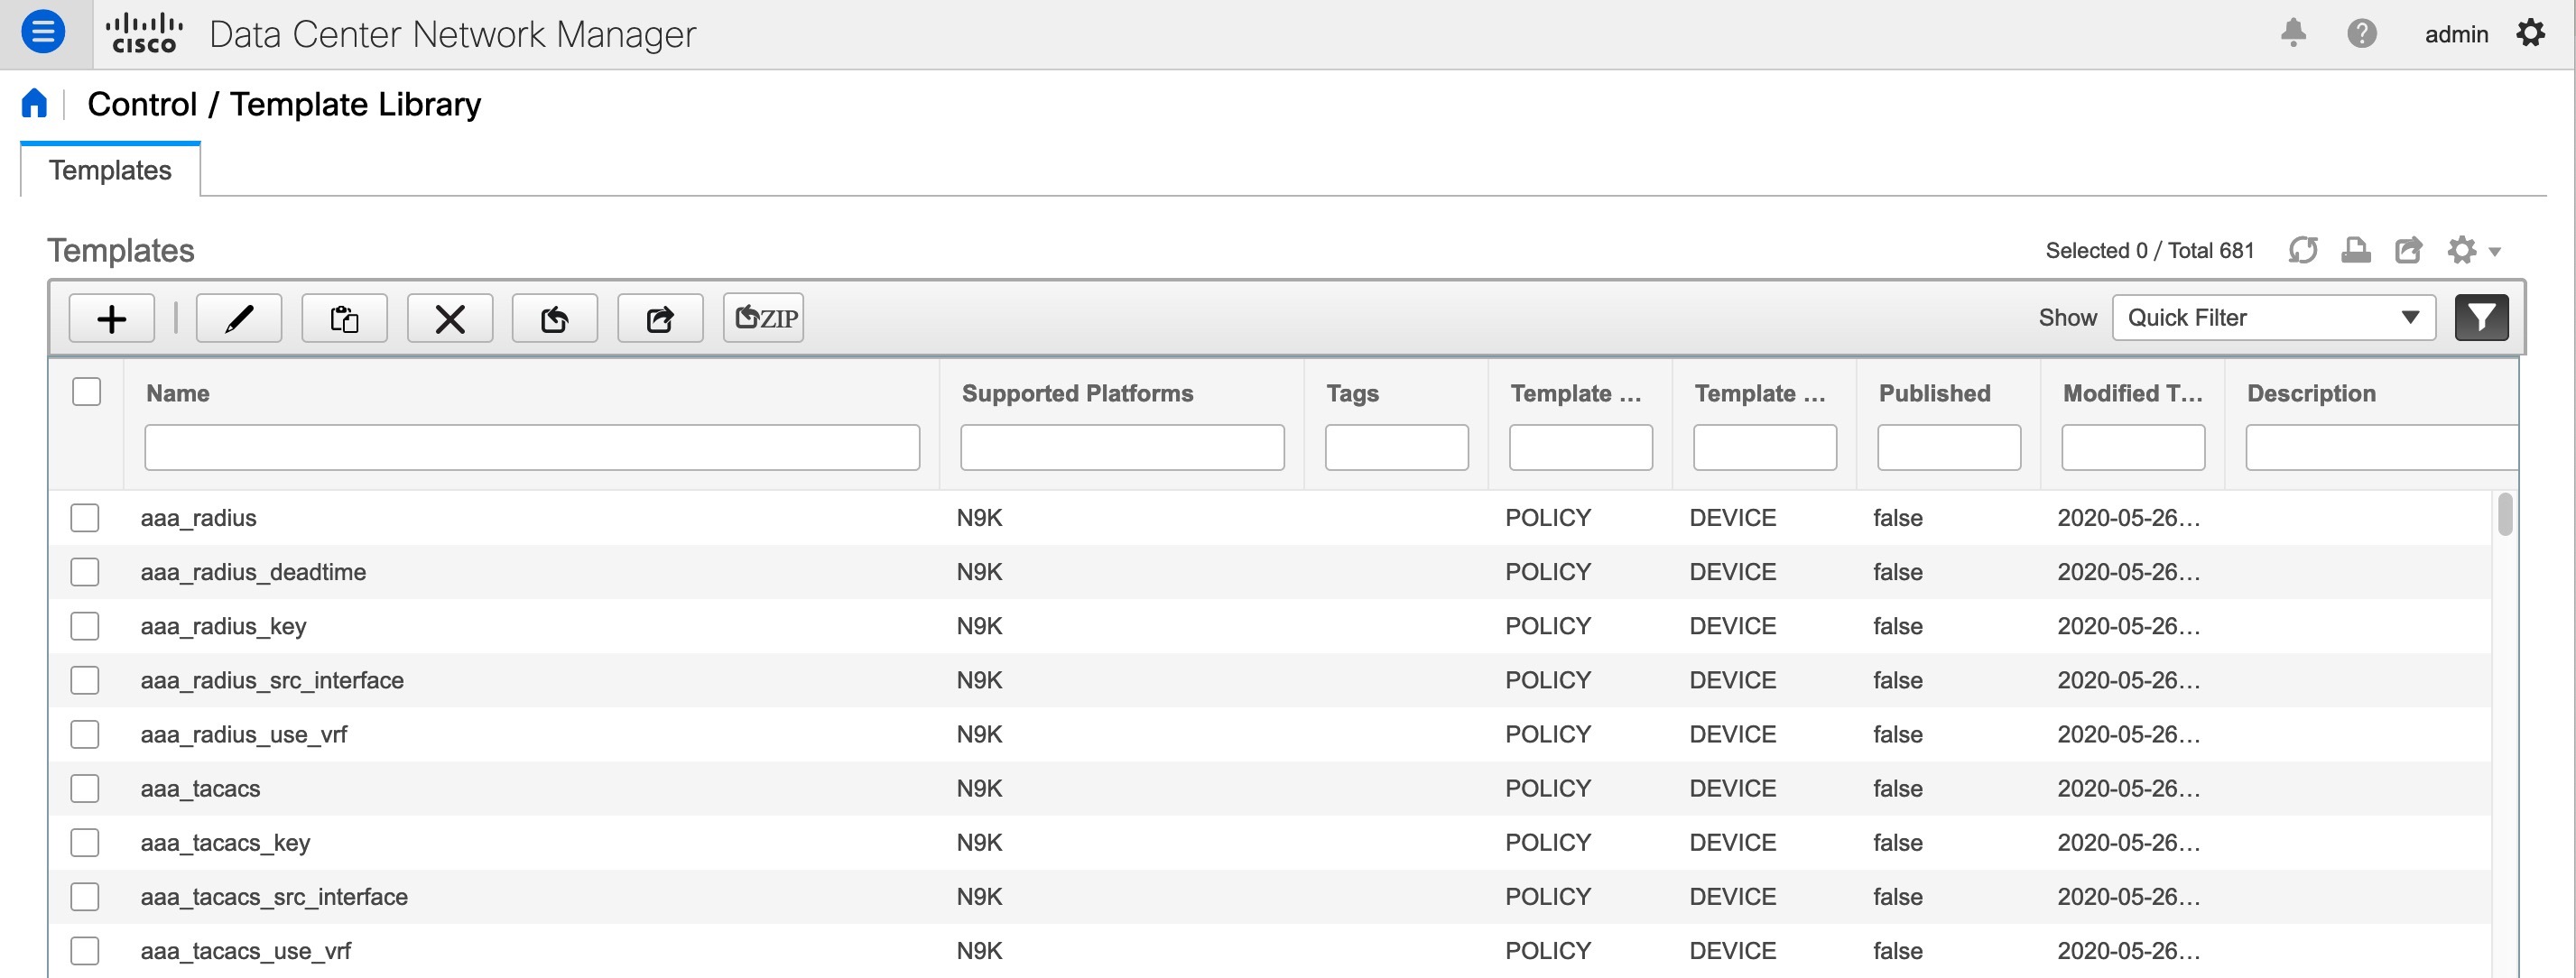This screenshot has width=2576, height=978.
Task: Expand the settings gear dropdown arrow
Action: click(x=2492, y=252)
